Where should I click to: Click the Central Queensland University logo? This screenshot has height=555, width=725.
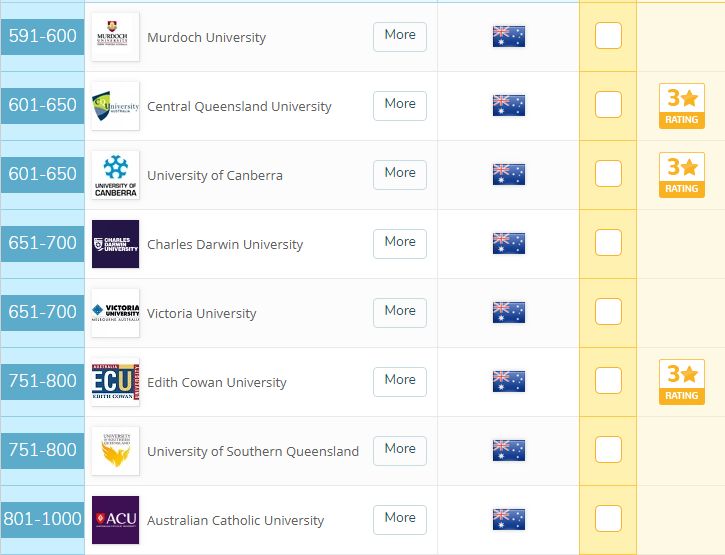click(115, 106)
